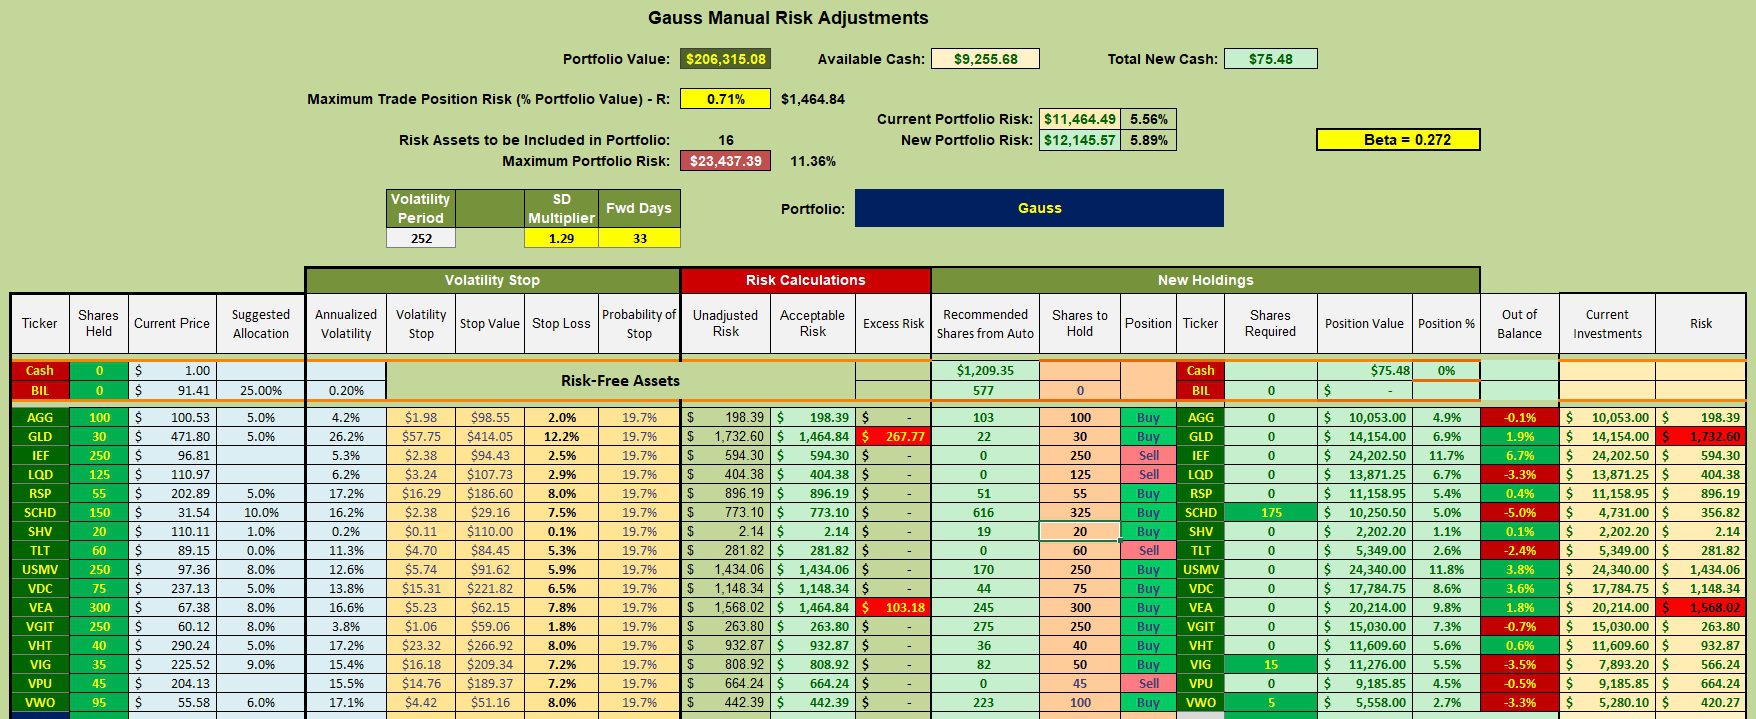Select VIG shares required 15
Viewport: 1756px width, 719px height.
click(1271, 664)
